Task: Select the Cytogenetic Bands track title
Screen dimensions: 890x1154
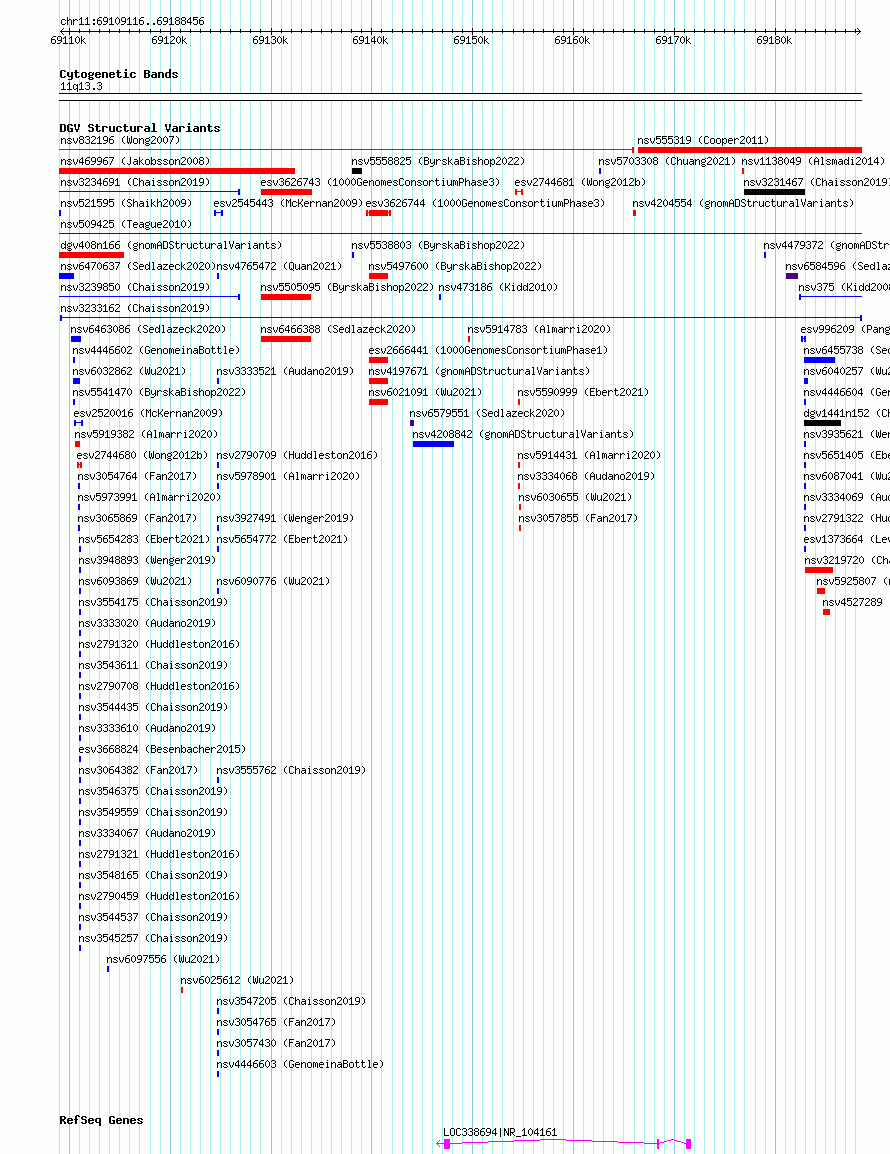Action: click(119, 74)
